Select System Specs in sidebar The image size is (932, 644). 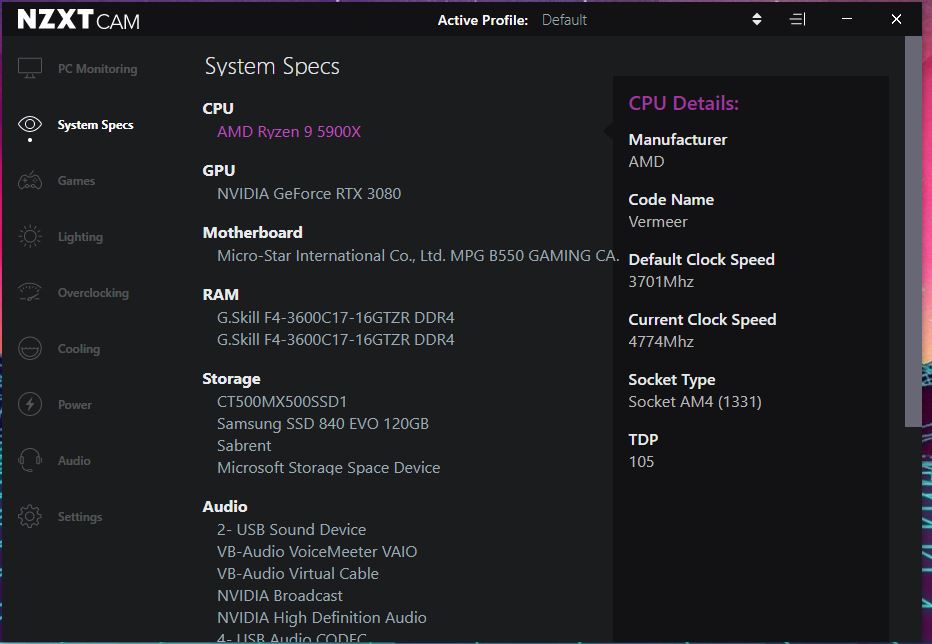[95, 124]
